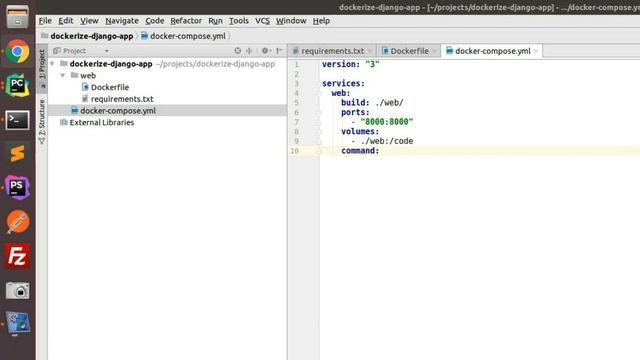This screenshot has width=640, height=360.
Task: Open the View menu
Action: coord(89,21)
